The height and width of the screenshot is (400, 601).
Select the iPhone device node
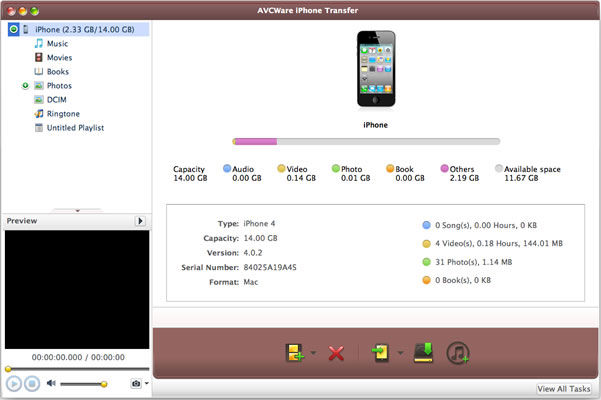(x=79, y=30)
